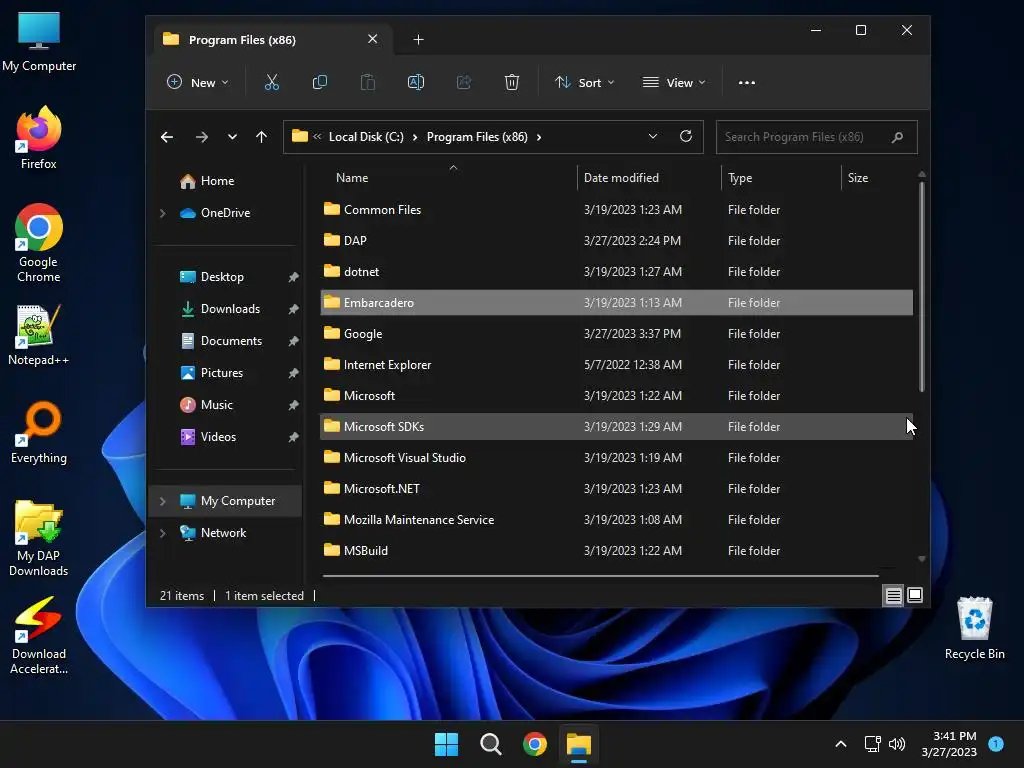Open Download Accelerator desktop shortcut
Screen dimensions: 1024x768
pyautogui.click(x=39, y=636)
